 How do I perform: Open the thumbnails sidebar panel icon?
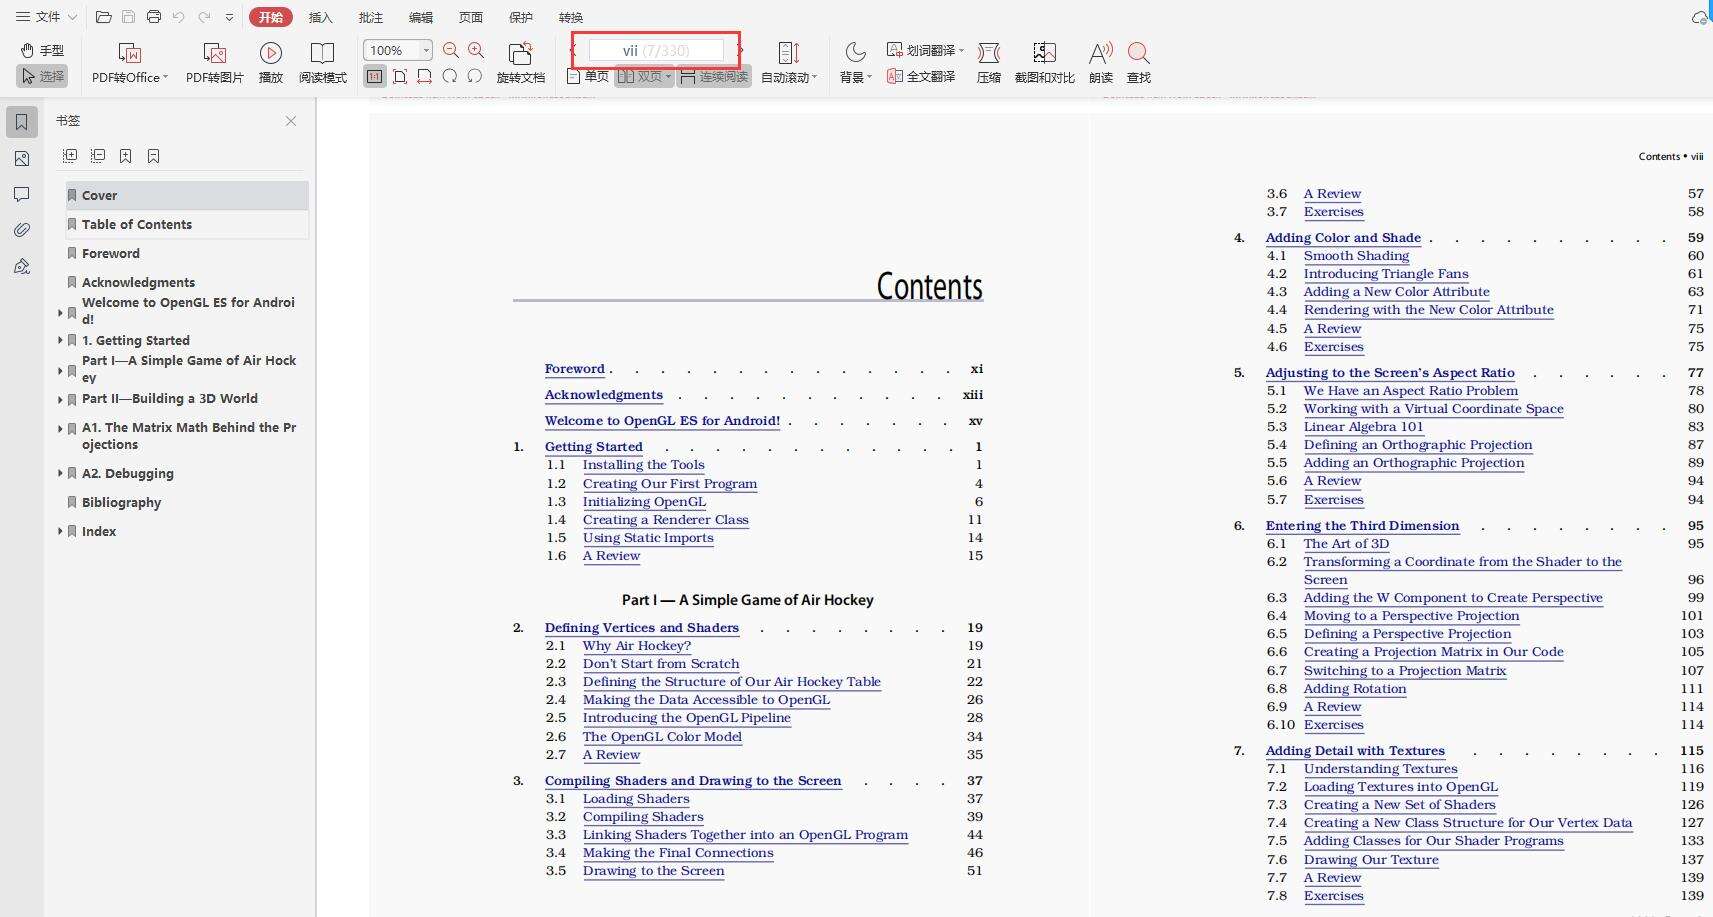tap(22, 158)
